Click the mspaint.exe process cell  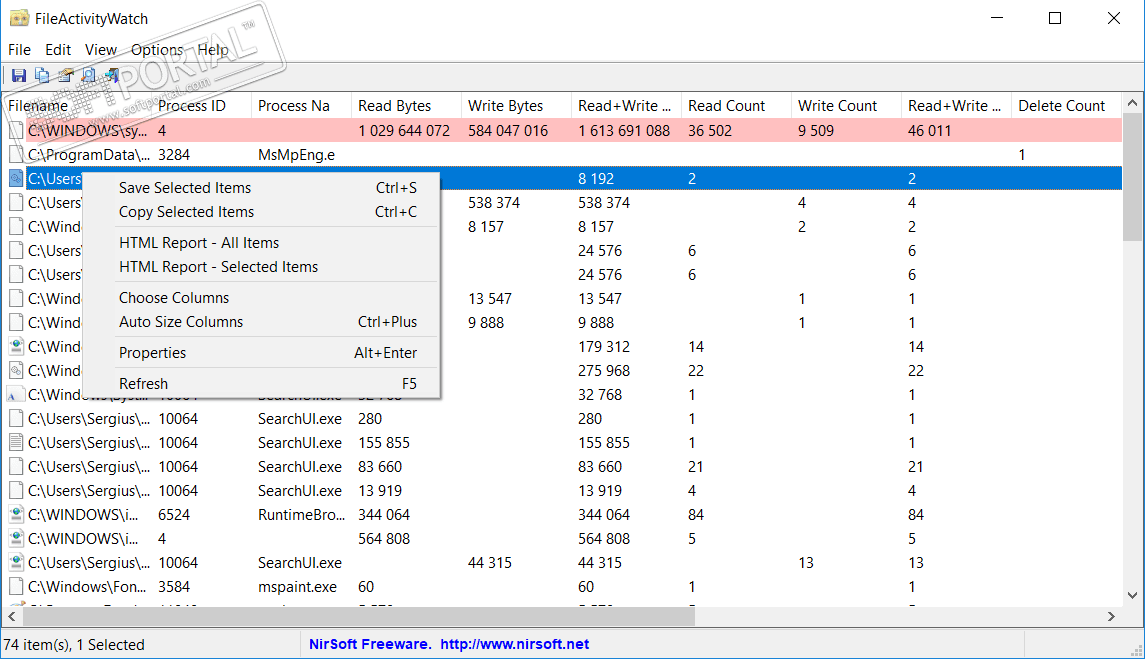pos(297,587)
